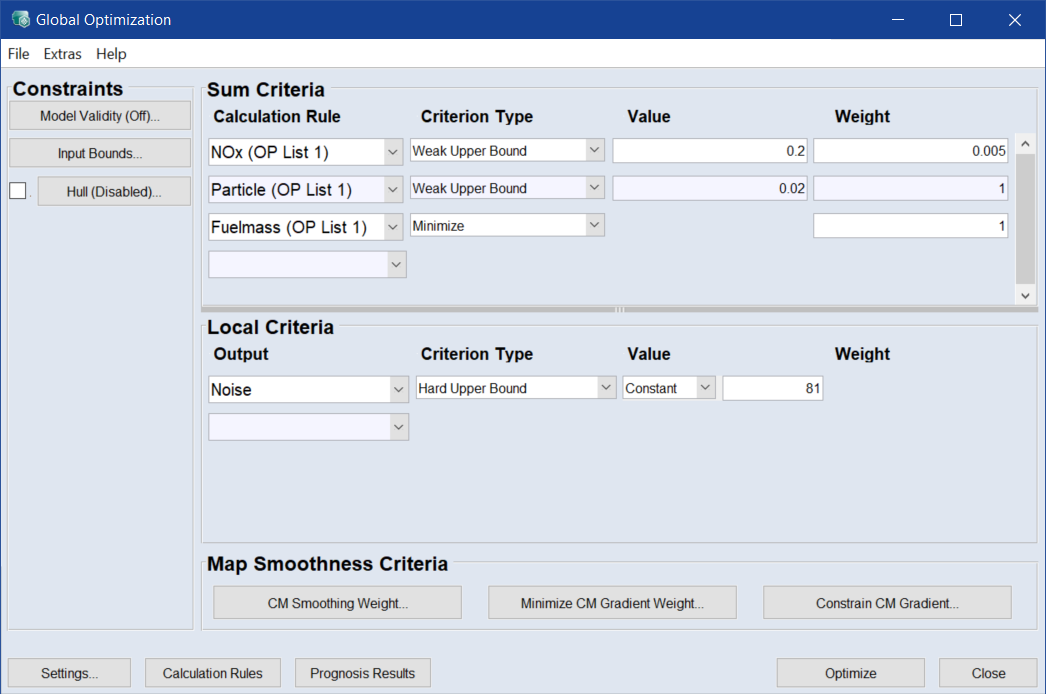This screenshot has width=1046, height=694.
Task: Open the File menu
Action: (18, 54)
